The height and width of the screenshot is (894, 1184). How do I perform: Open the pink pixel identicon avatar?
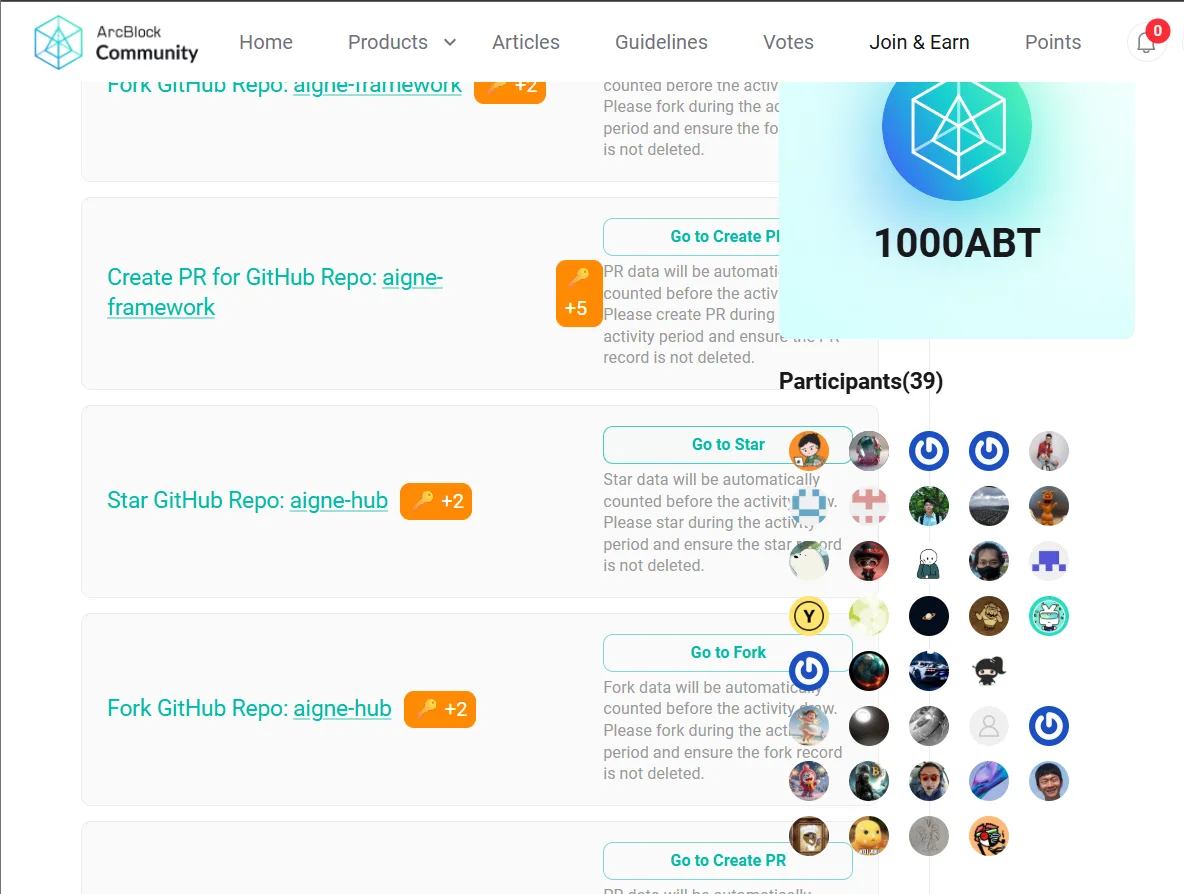coord(868,506)
